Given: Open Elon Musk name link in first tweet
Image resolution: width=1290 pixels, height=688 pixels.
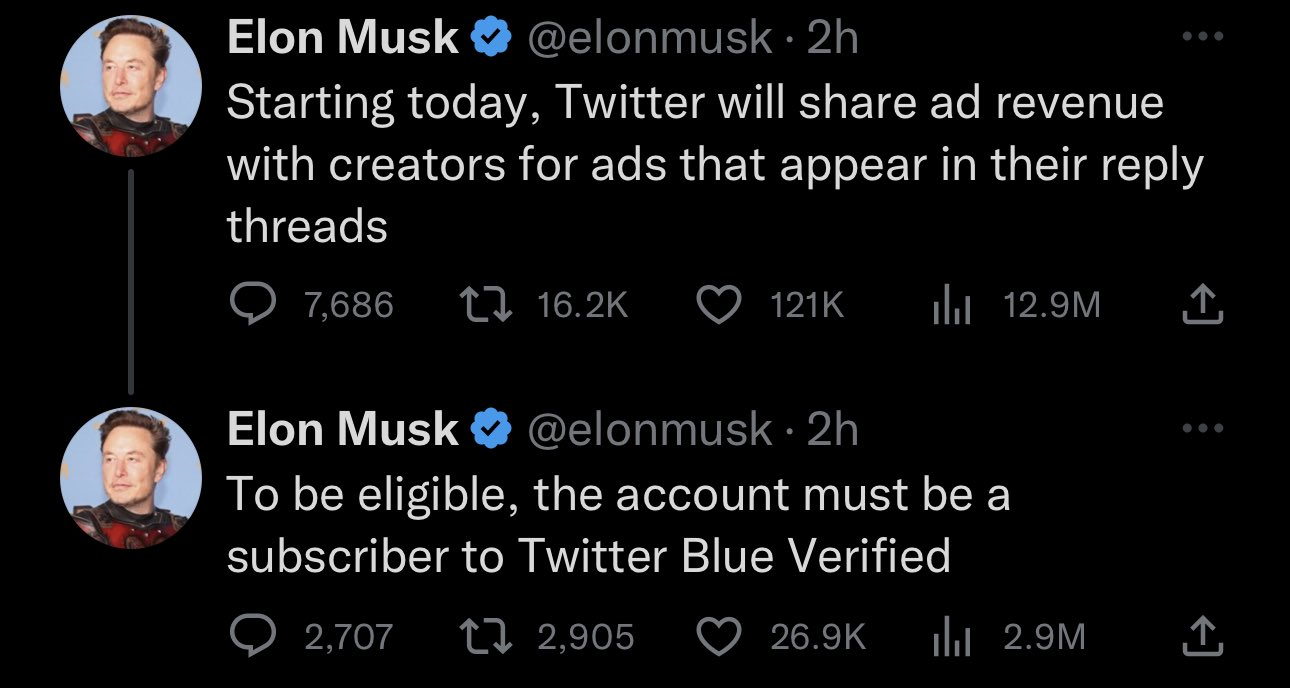Looking at the screenshot, I should click(343, 38).
